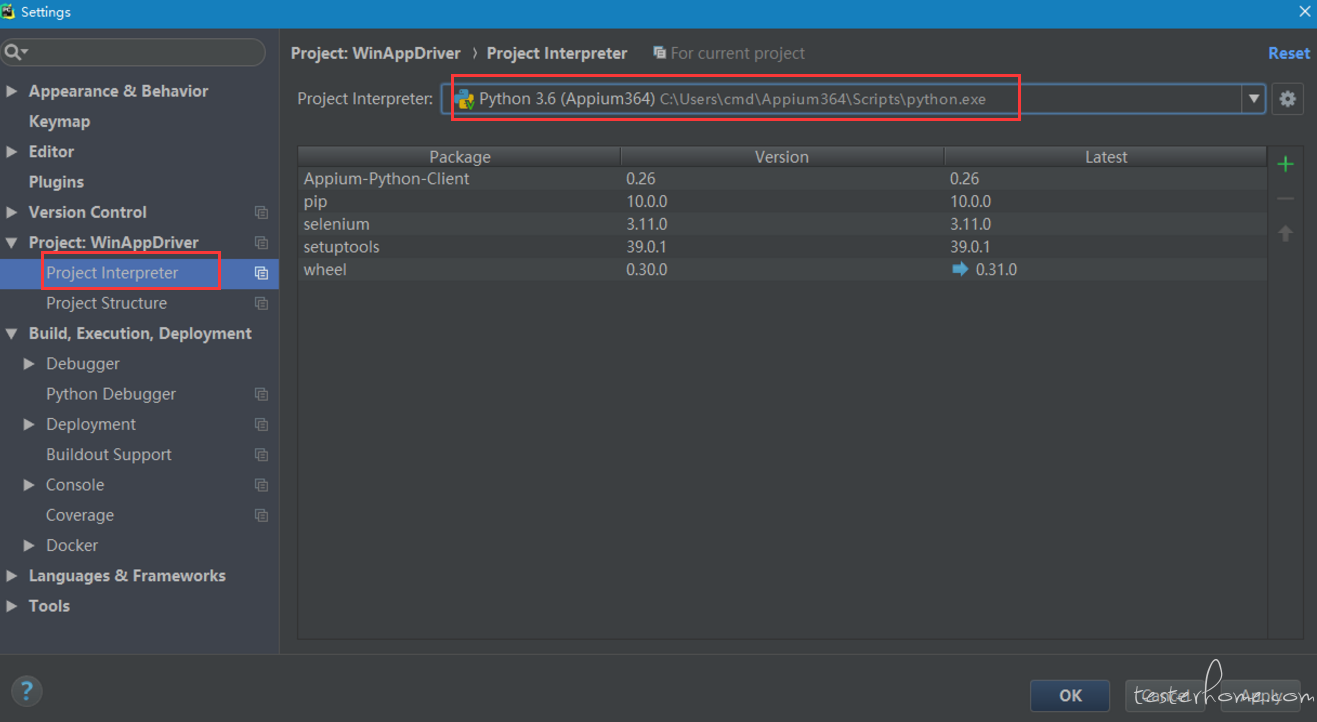This screenshot has height=722, width=1317.
Task: Click the minus uninstall package icon
Action: tap(1286, 199)
